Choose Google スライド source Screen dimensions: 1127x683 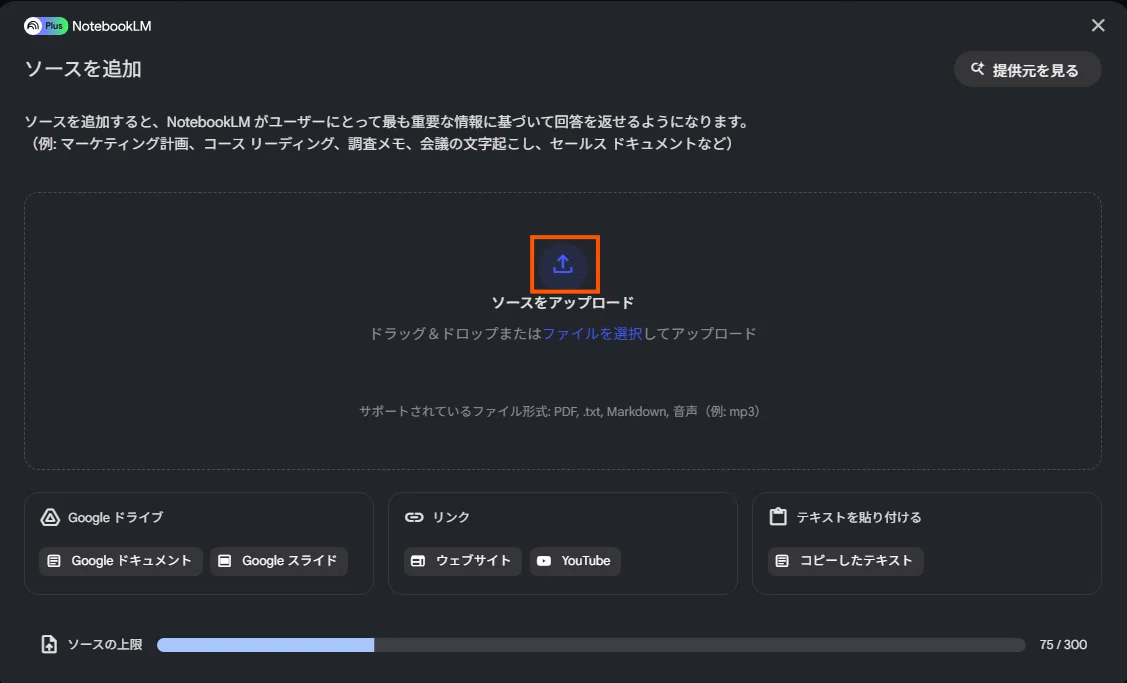(x=279, y=561)
